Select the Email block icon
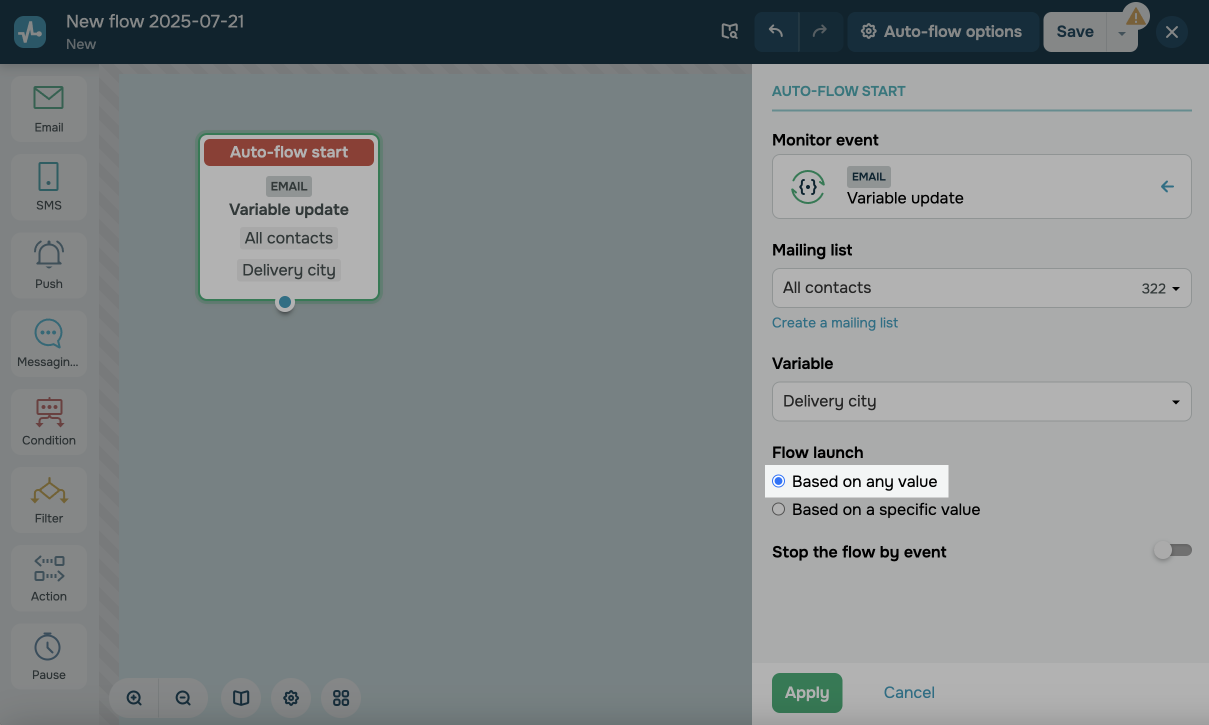 (x=48, y=108)
